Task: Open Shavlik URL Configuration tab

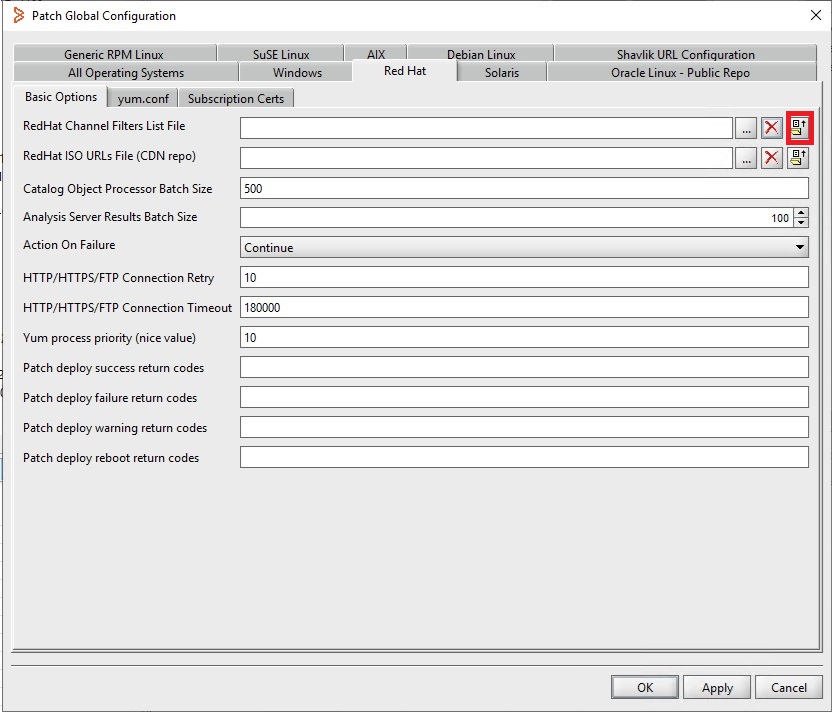Action: pyautogui.click(x=685, y=55)
